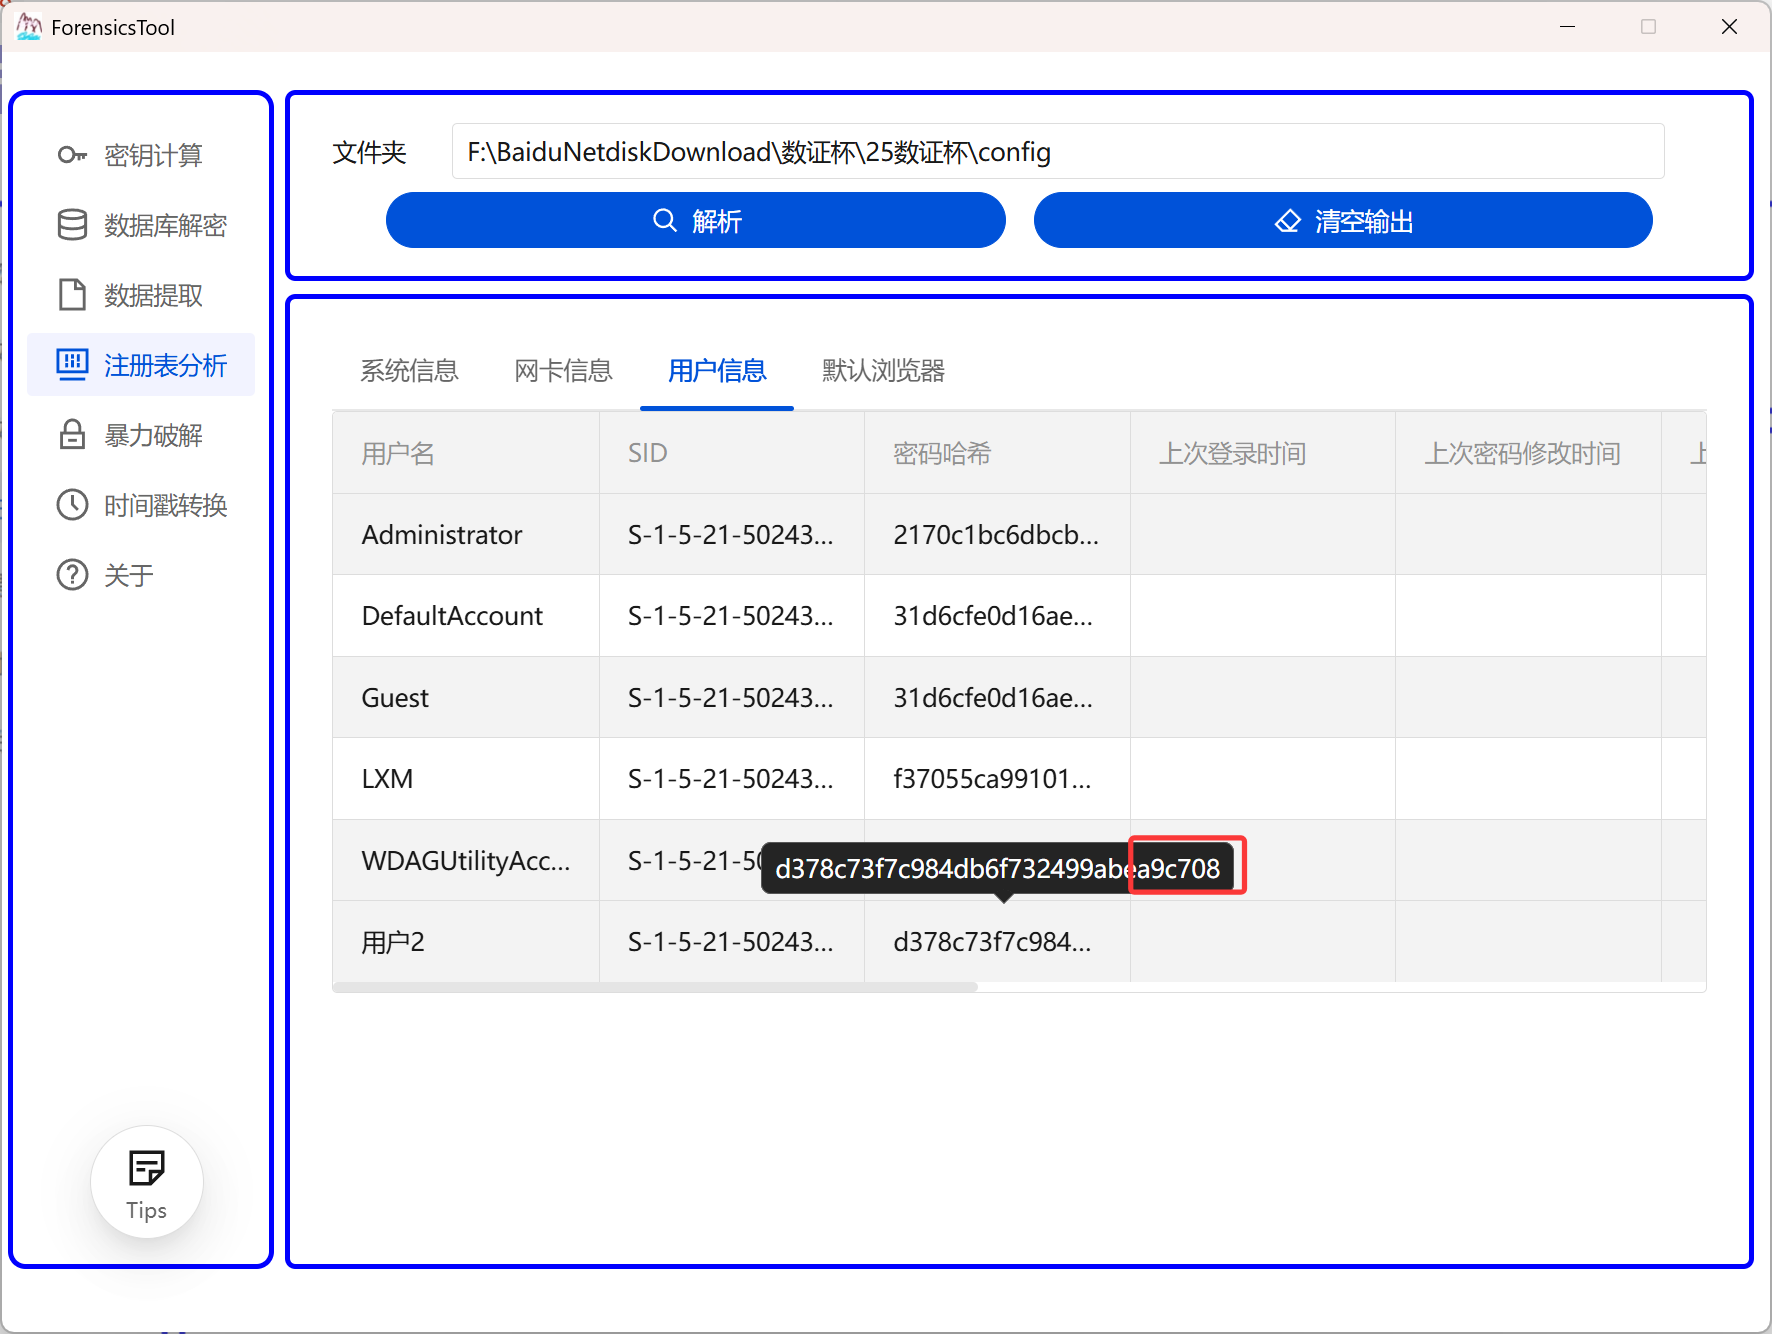Image resolution: width=1772 pixels, height=1334 pixels.
Task: Click the 清空输出 button
Action: click(1343, 220)
